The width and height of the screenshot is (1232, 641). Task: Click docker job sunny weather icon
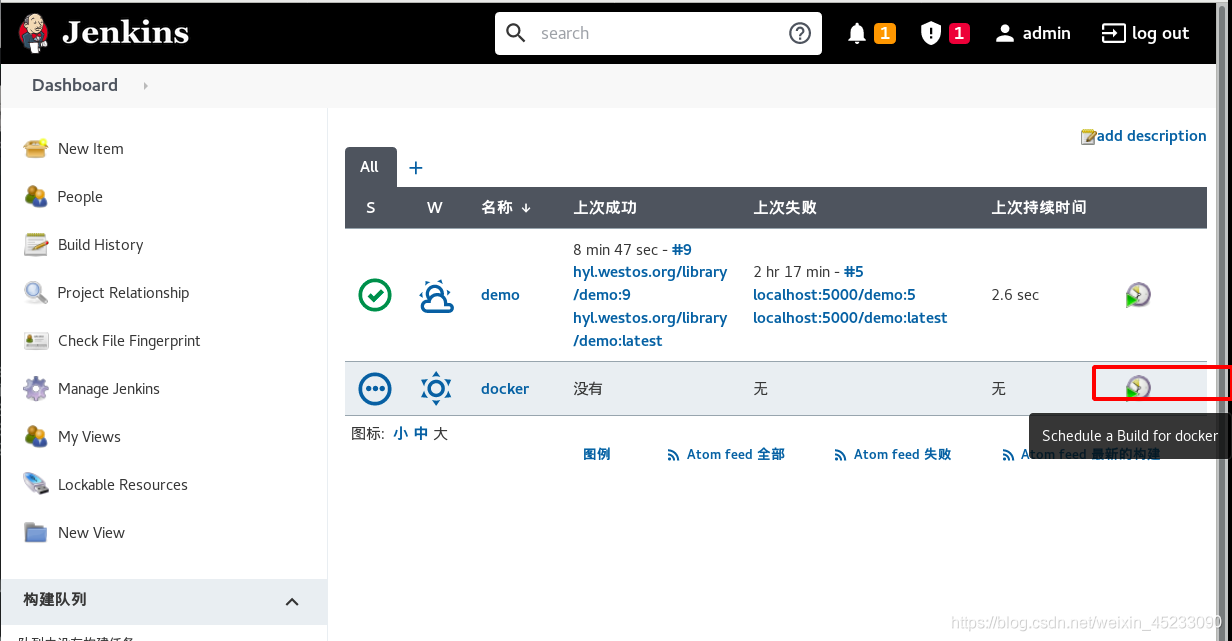(436, 388)
